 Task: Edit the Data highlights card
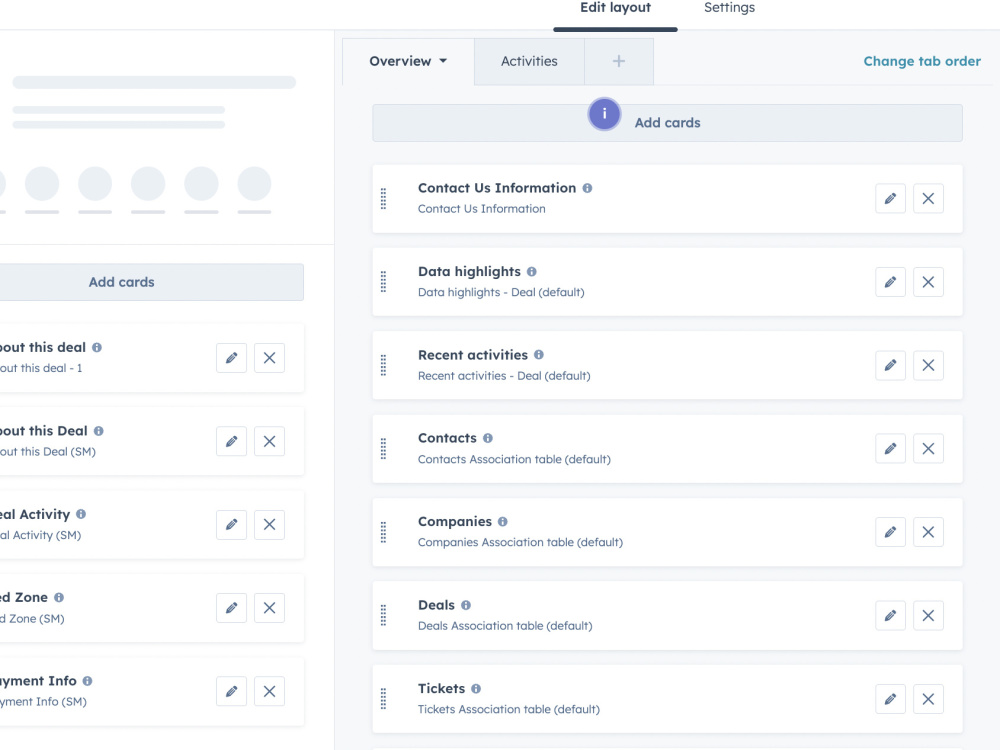point(890,282)
